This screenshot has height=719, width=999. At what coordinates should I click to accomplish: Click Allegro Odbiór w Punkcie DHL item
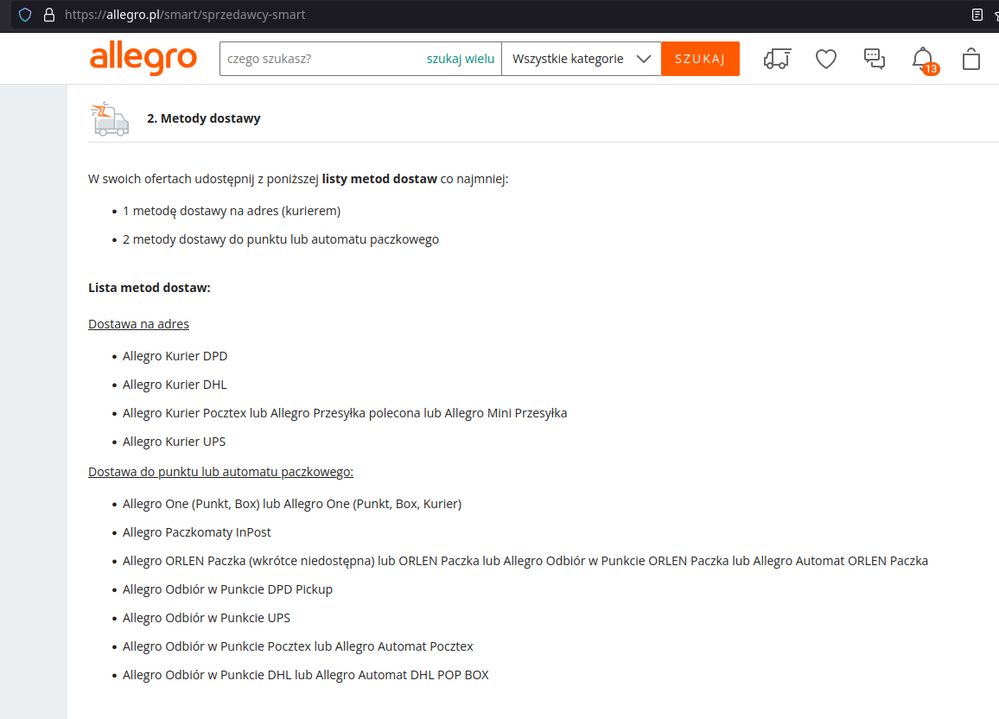305,675
